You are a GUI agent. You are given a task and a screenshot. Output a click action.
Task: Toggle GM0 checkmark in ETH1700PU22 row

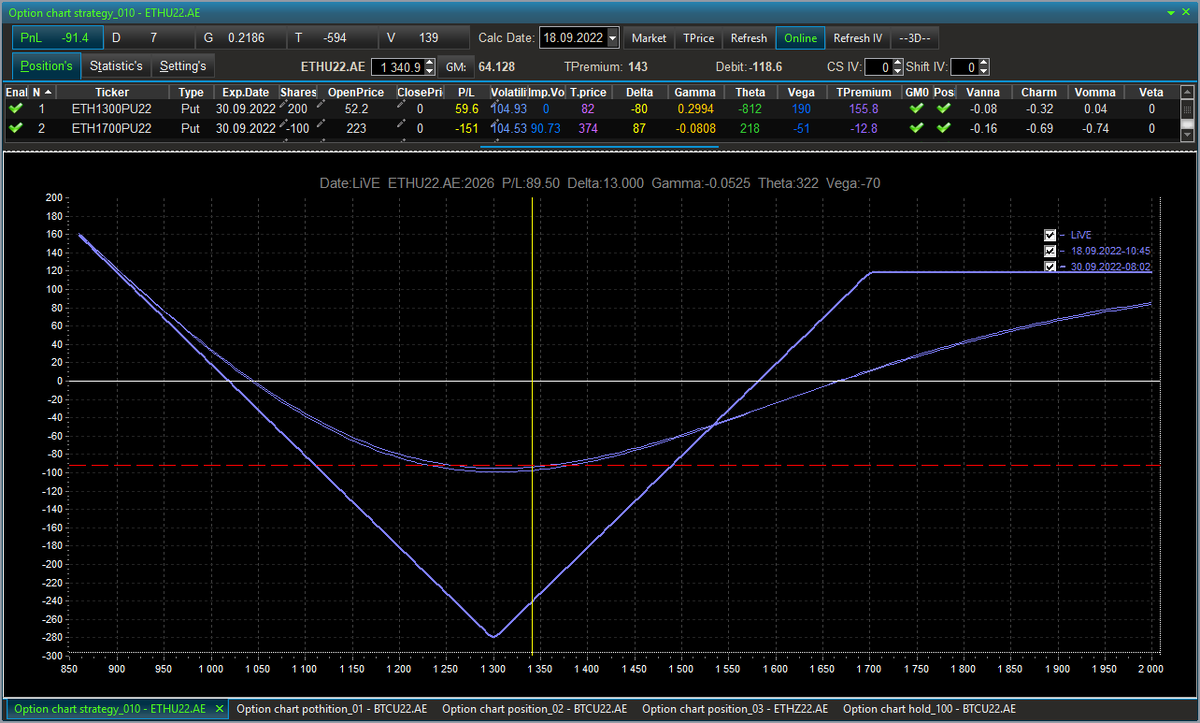pos(917,128)
